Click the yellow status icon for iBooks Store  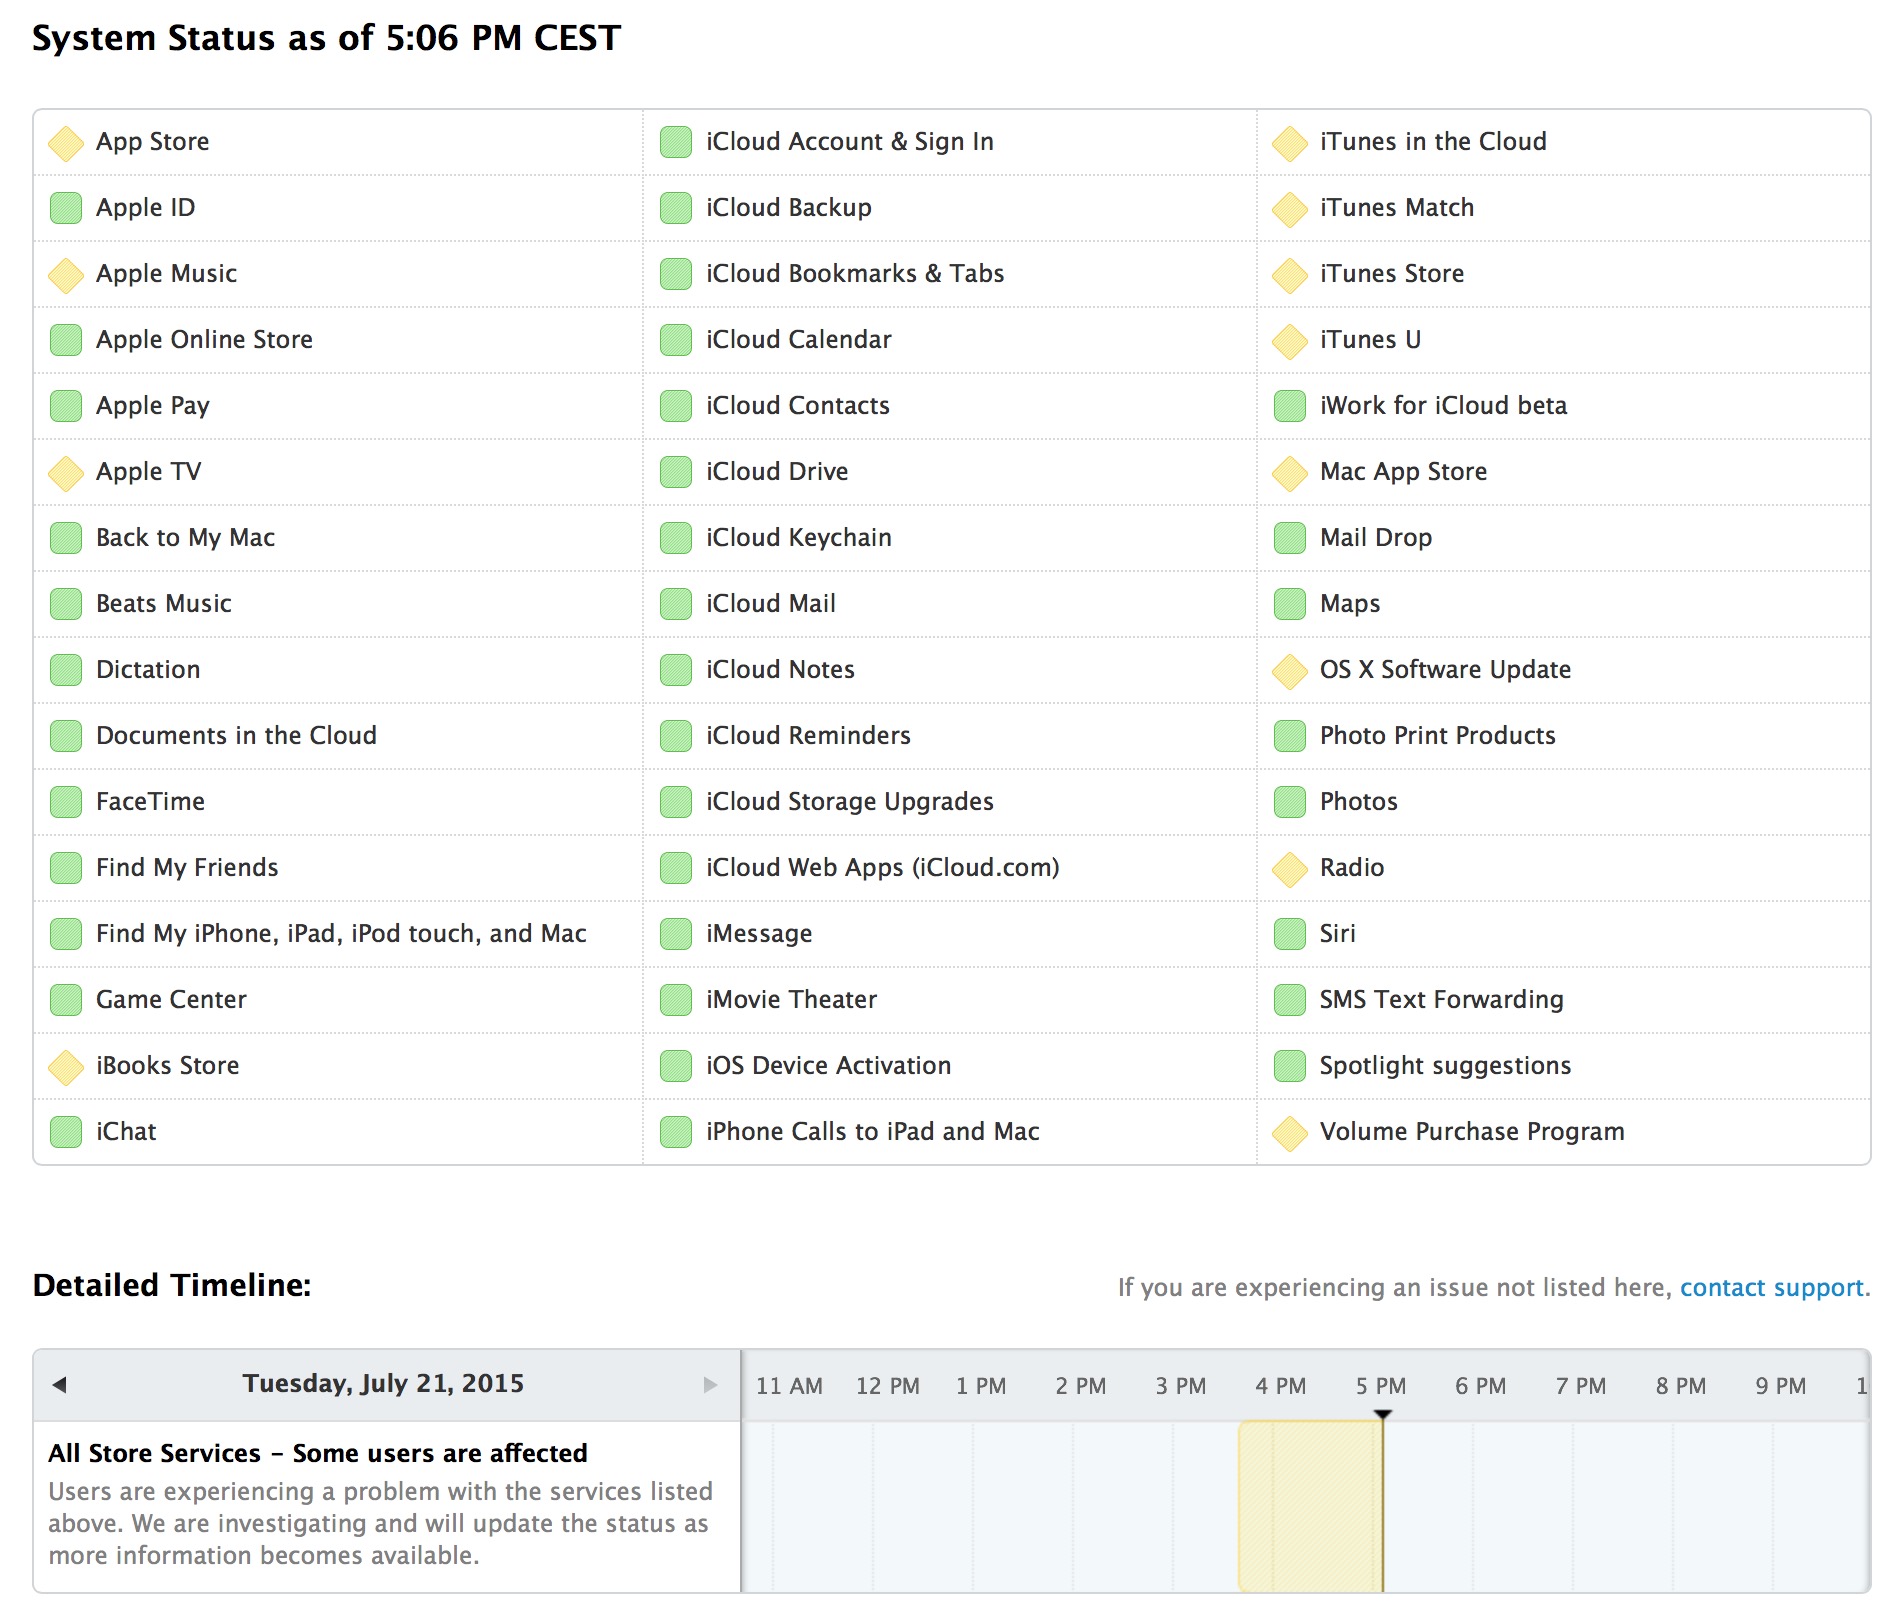[x=66, y=1067]
